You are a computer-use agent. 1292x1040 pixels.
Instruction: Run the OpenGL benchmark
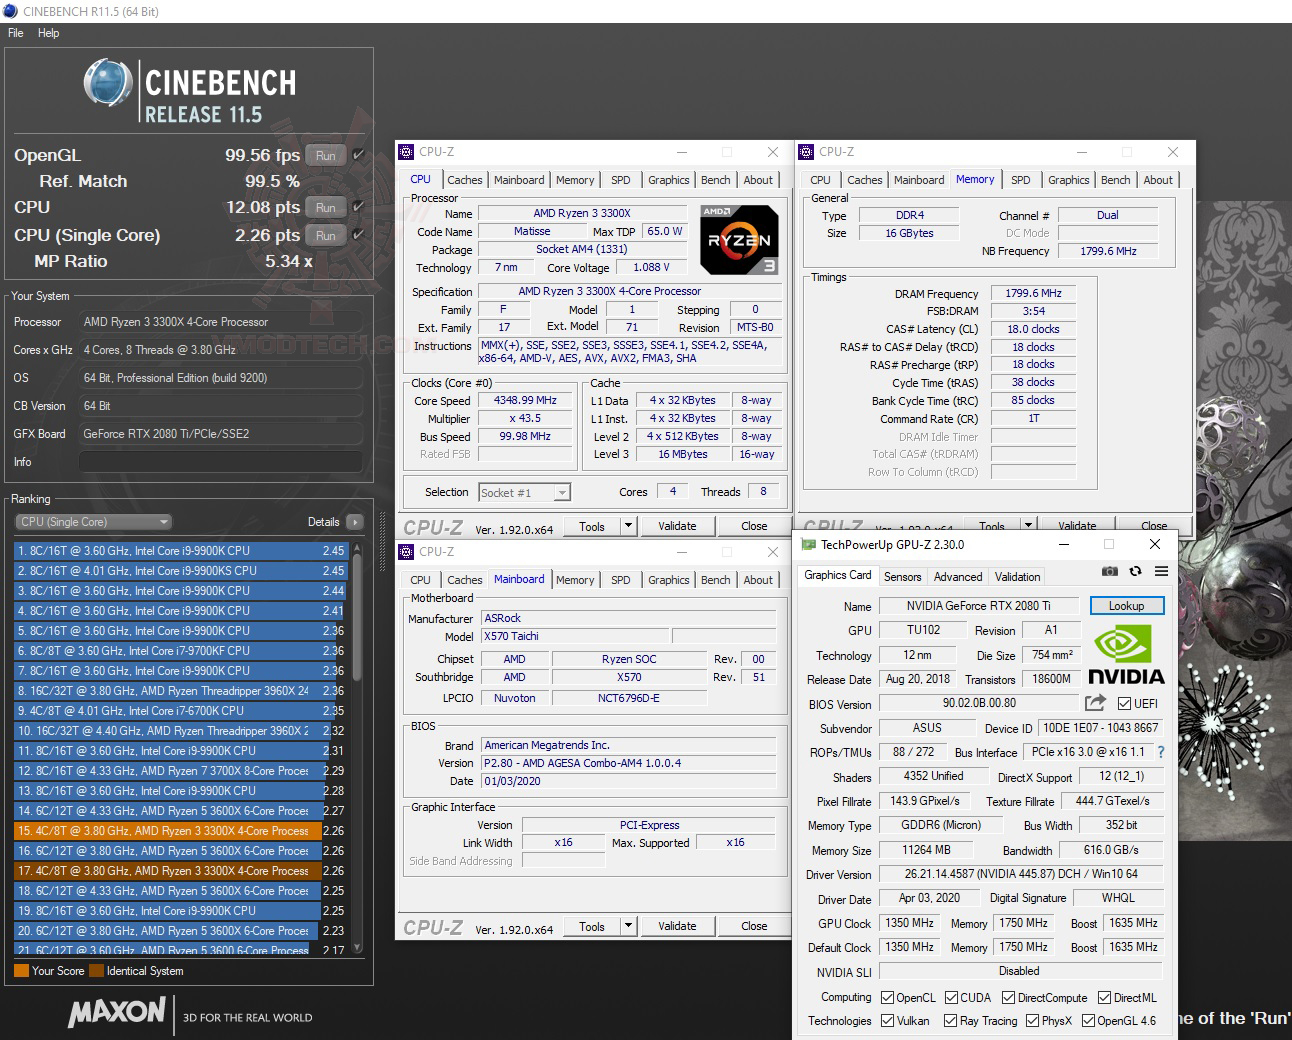pos(326,155)
